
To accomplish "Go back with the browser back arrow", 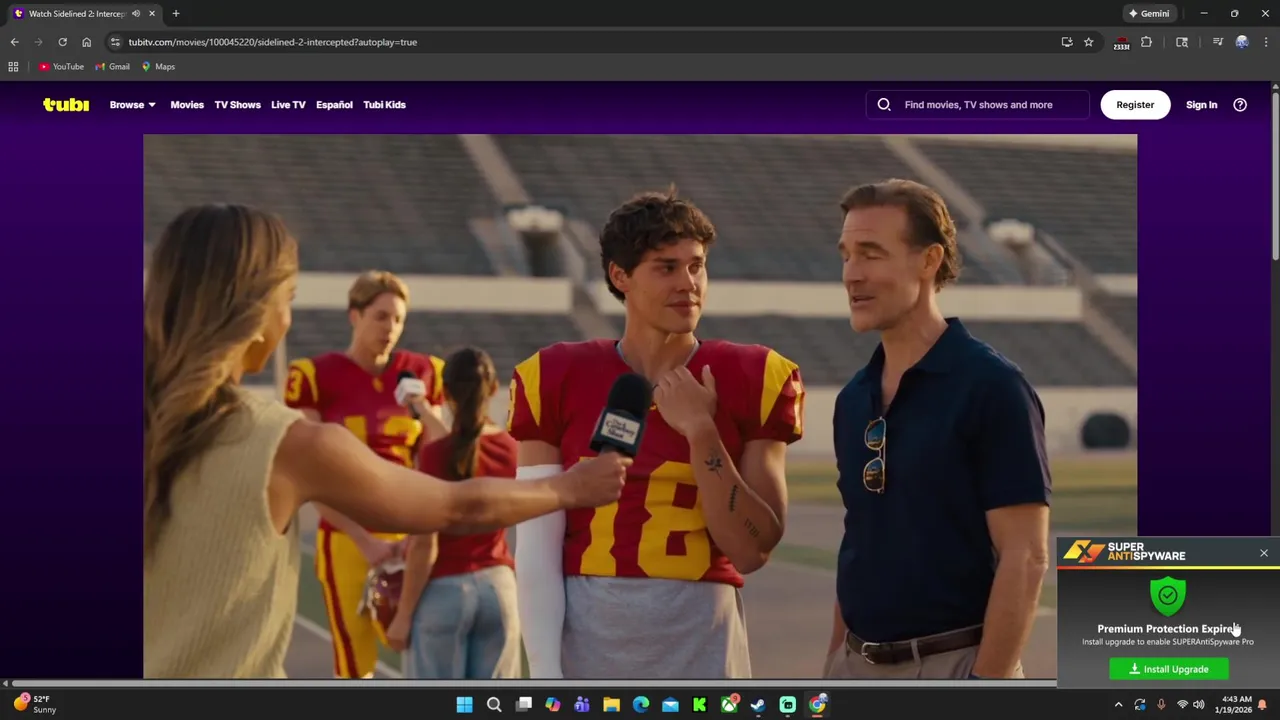I will pyautogui.click(x=14, y=42).
